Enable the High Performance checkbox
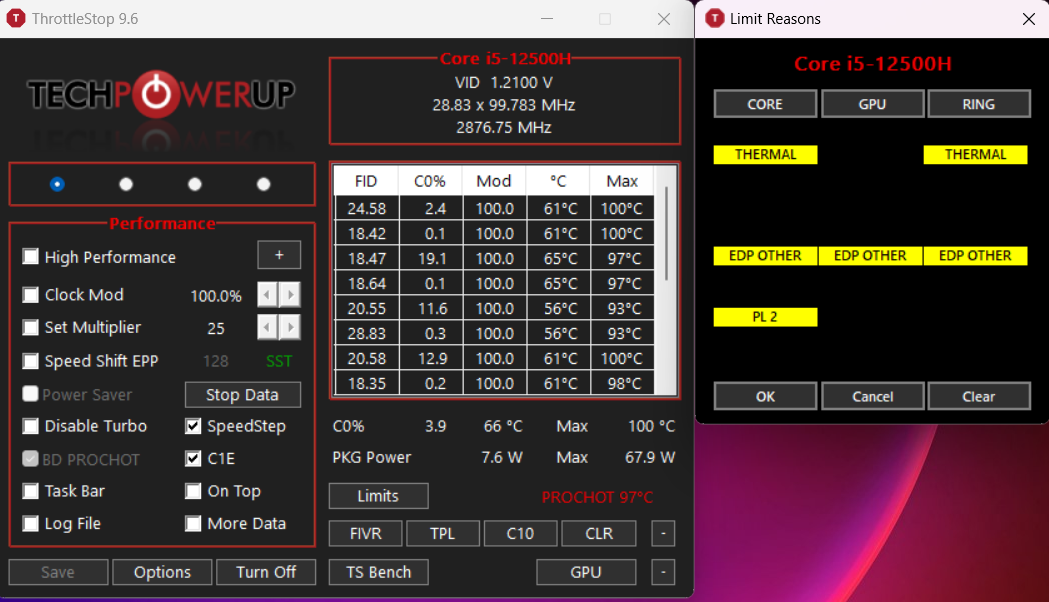The image size is (1049, 602). [x=30, y=257]
